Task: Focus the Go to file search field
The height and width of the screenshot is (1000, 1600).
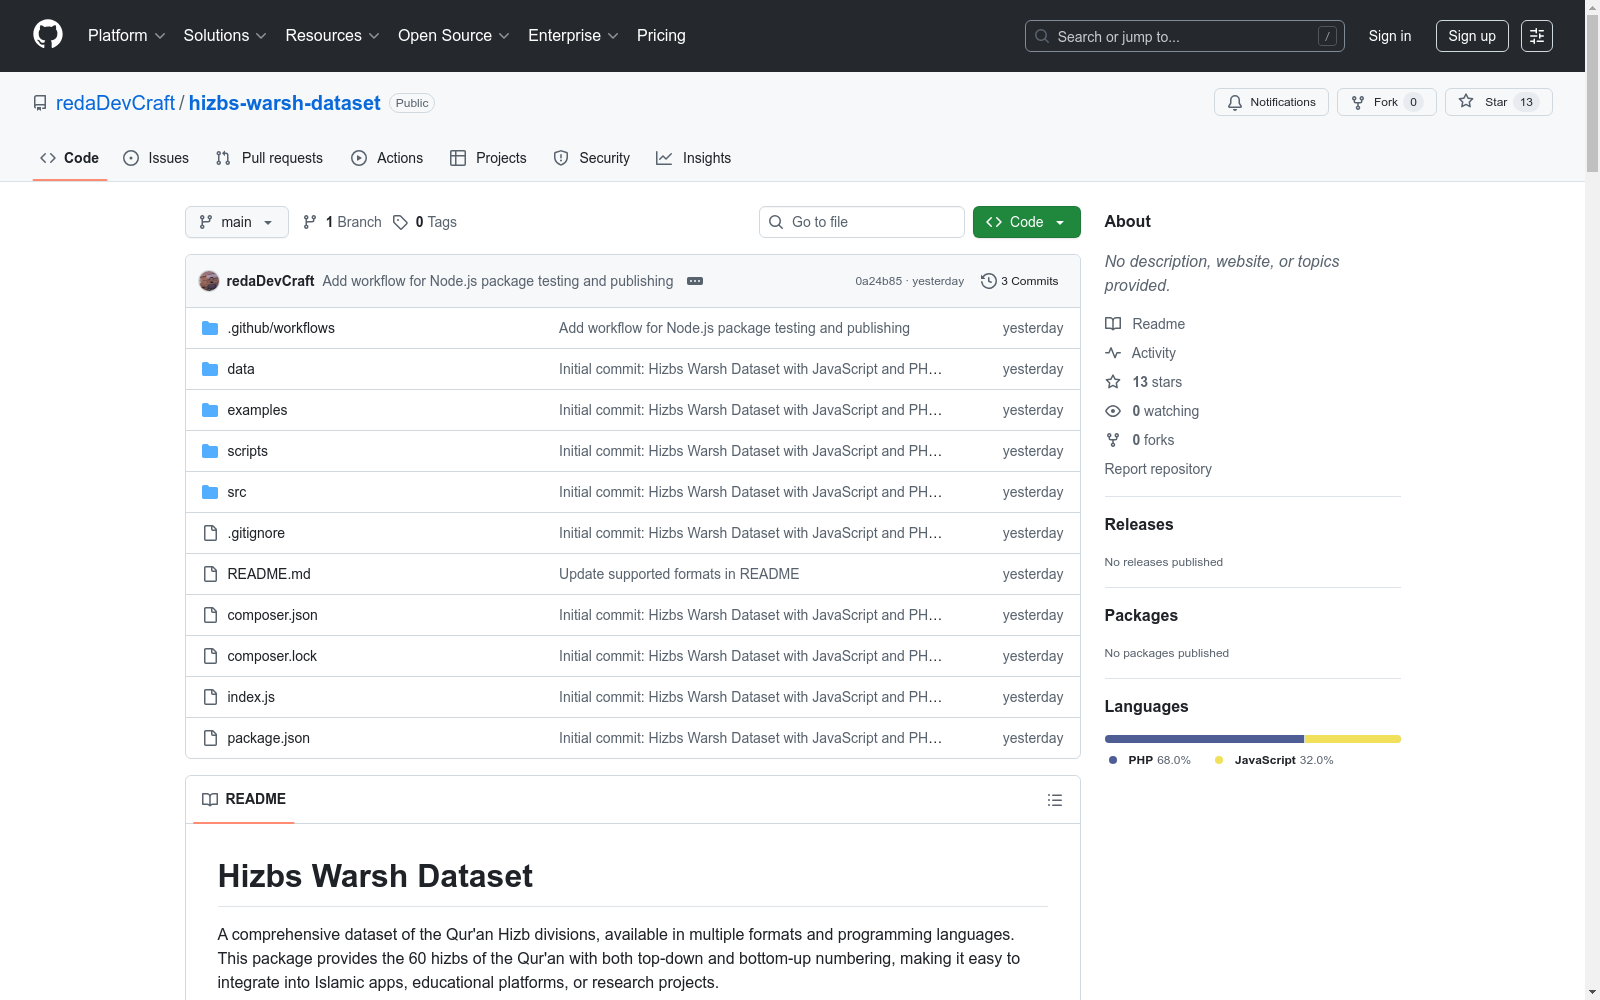Action: point(862,222)
